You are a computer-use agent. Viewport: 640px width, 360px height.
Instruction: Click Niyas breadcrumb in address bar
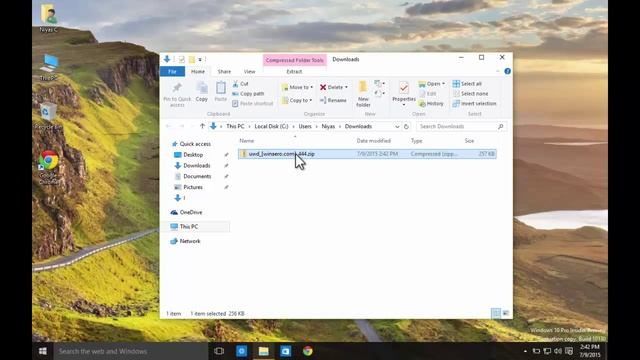(328, 127)
